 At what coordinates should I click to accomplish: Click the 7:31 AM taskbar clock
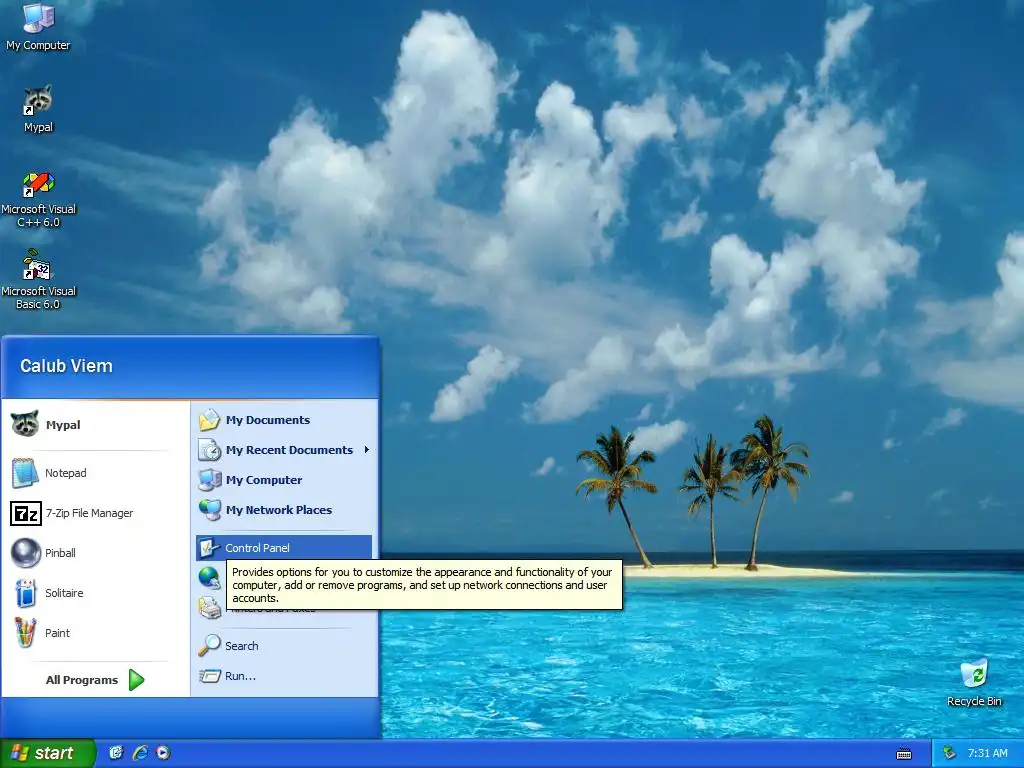coord(987,753)
